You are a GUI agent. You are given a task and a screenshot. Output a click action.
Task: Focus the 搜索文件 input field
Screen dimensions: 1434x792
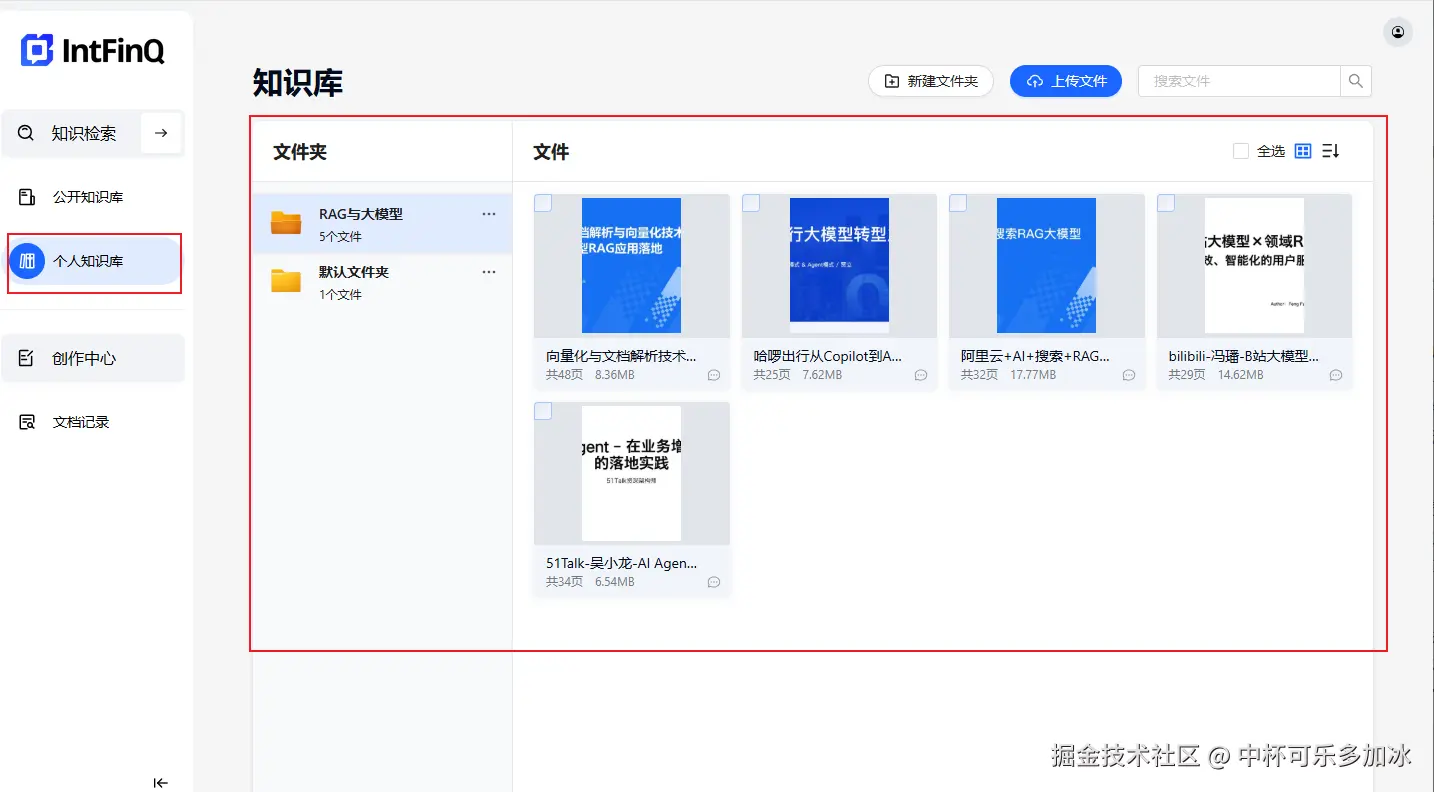(x=1239, y=81)
